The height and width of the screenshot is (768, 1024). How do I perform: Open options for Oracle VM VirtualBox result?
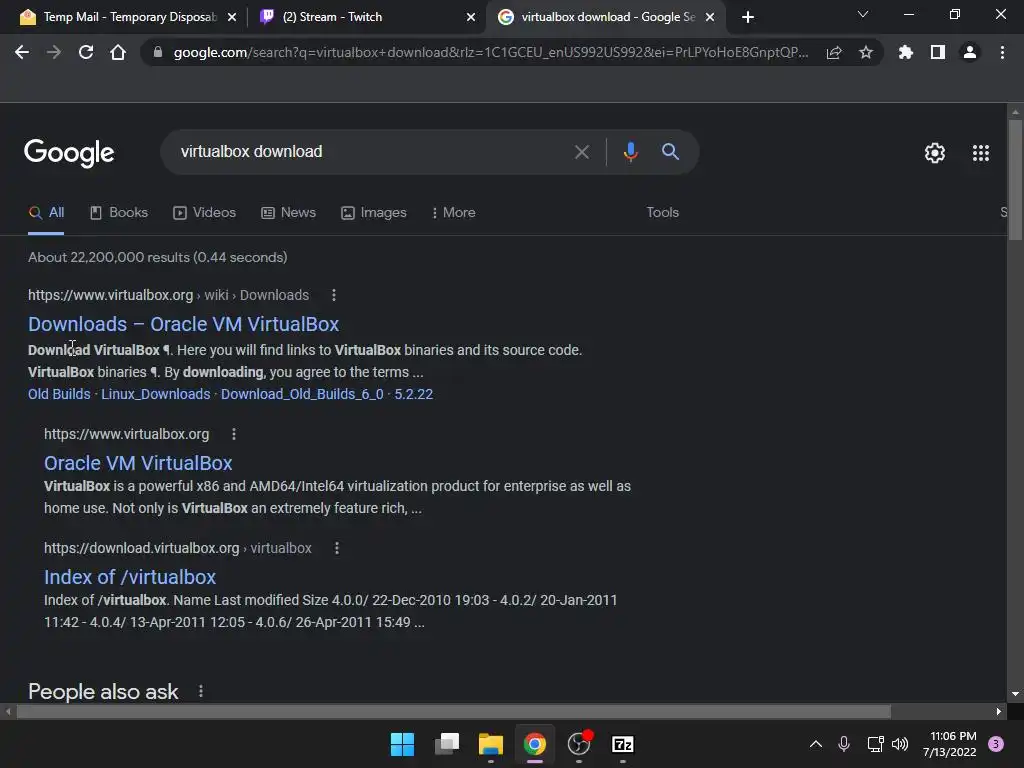pos(234,434)
